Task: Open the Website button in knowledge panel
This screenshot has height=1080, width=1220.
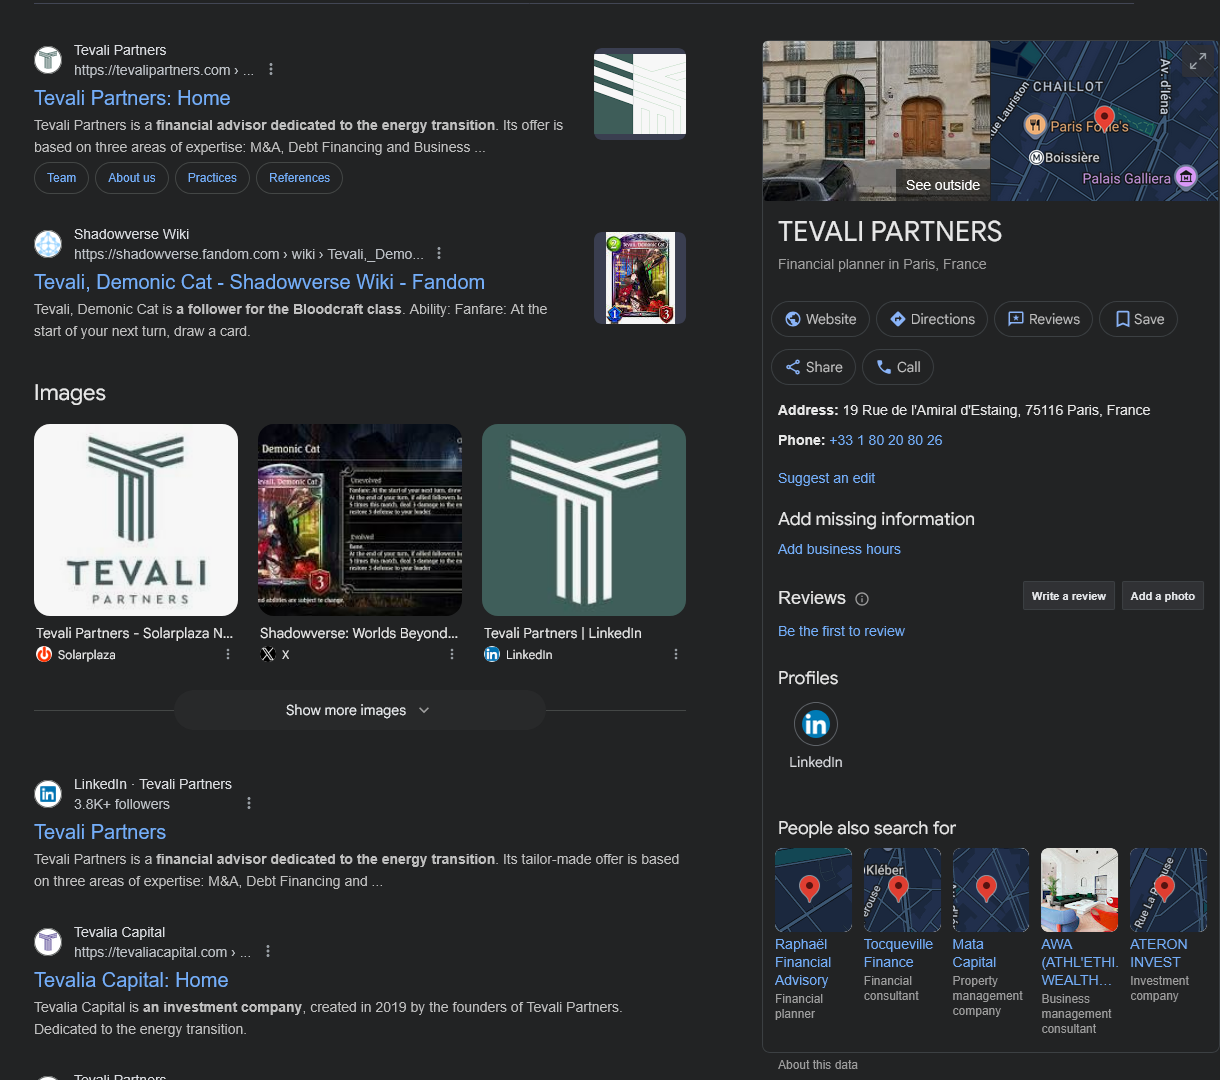Action: (820, 319)
